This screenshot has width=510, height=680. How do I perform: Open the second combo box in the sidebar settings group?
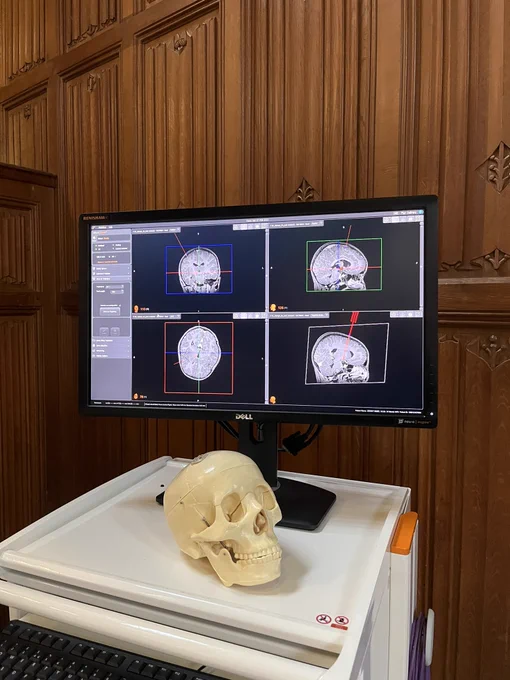point(117,291)
